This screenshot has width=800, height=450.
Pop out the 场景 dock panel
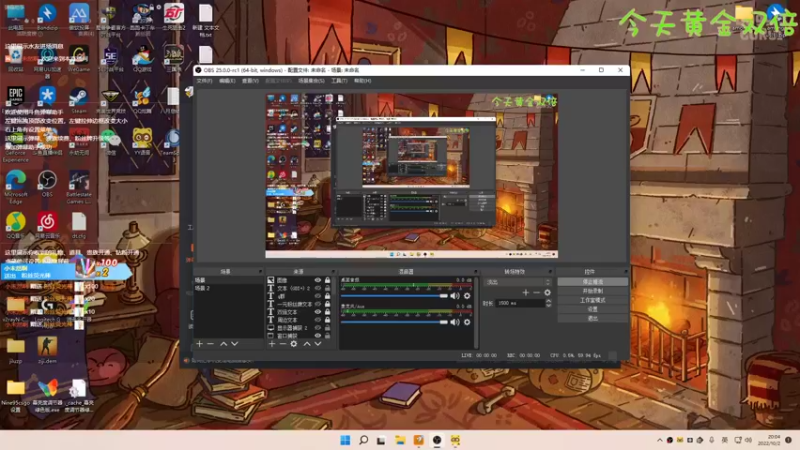coord(260,271)
